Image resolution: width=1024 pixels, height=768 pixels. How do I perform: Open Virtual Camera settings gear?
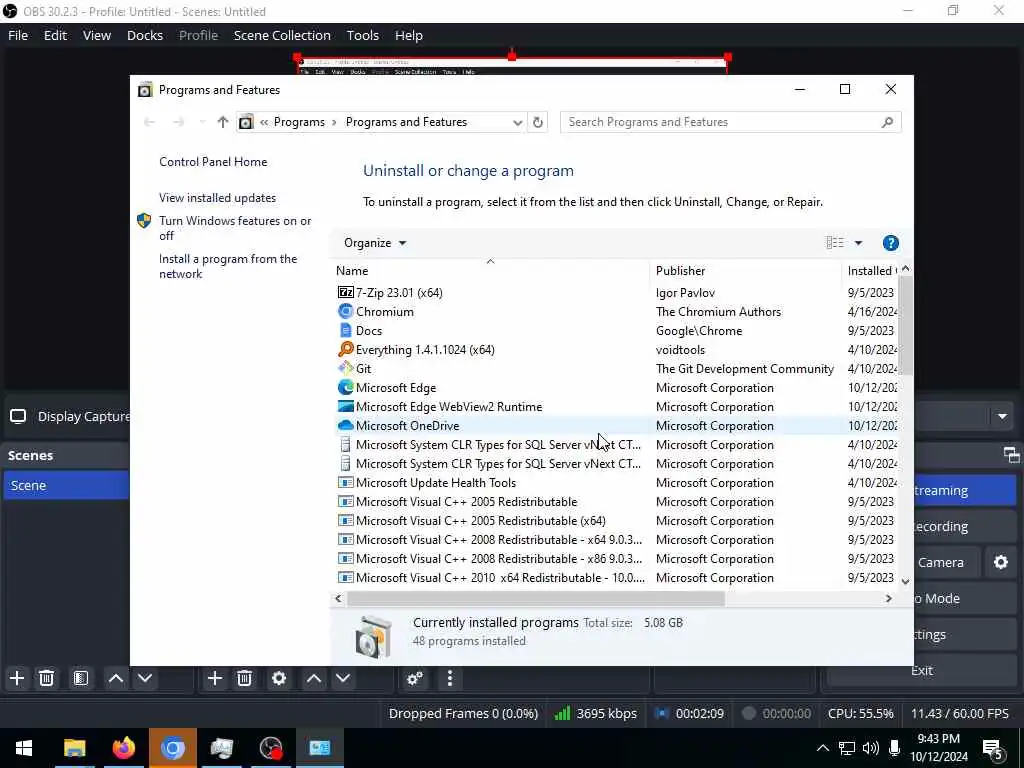coord(1000,562)
